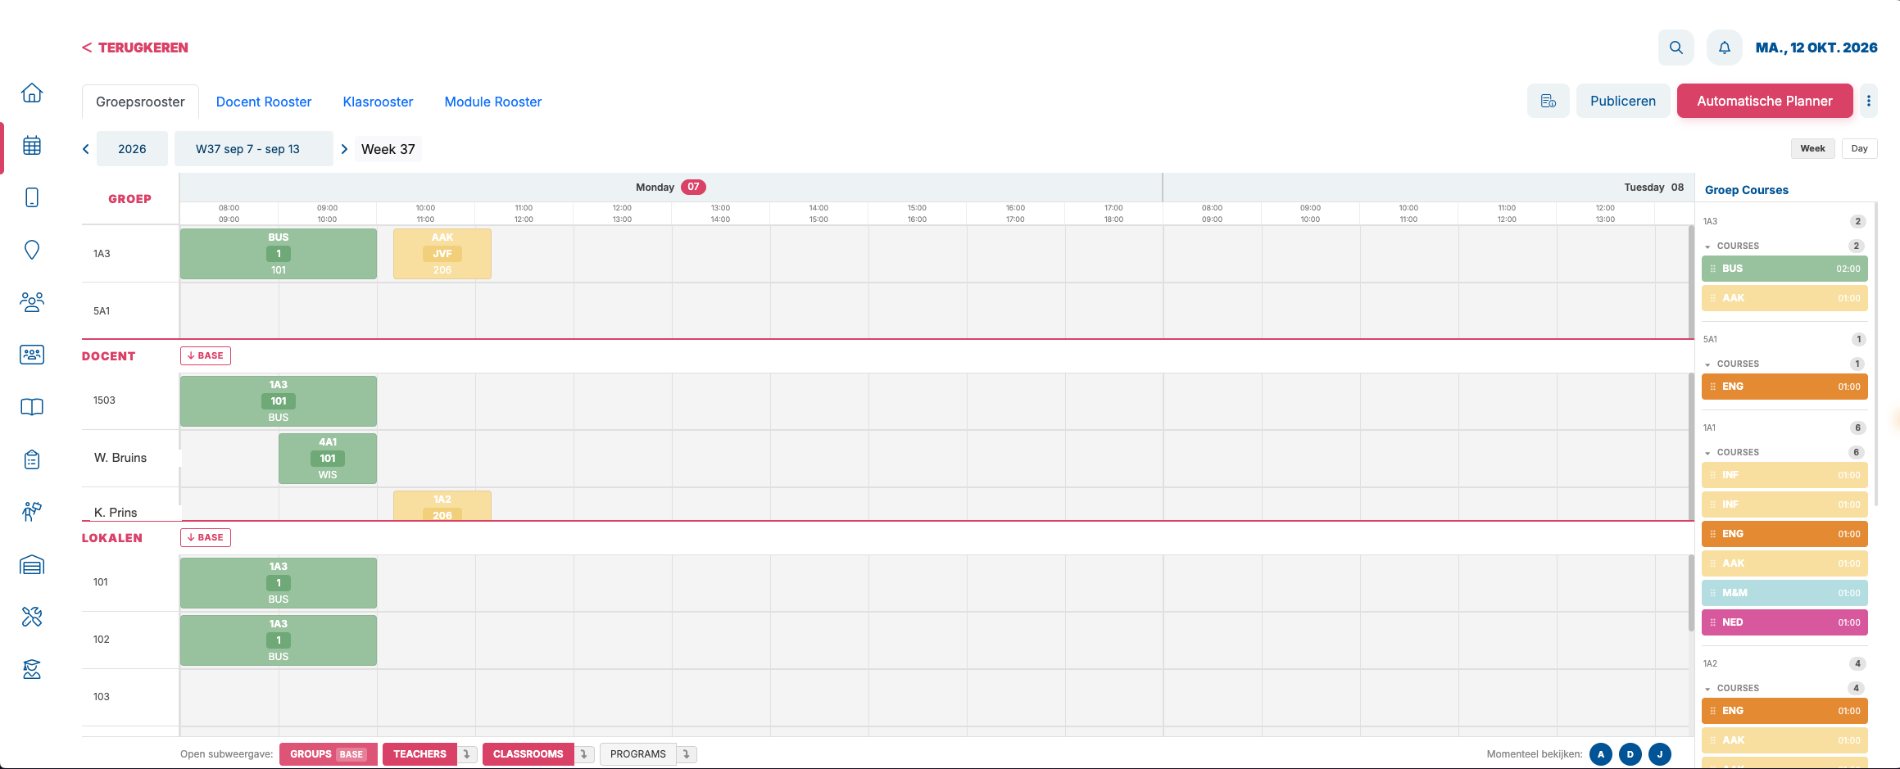Open the Home icon in the sidebar
This screenshot has height=769, width=1900.
coord(32,93)
